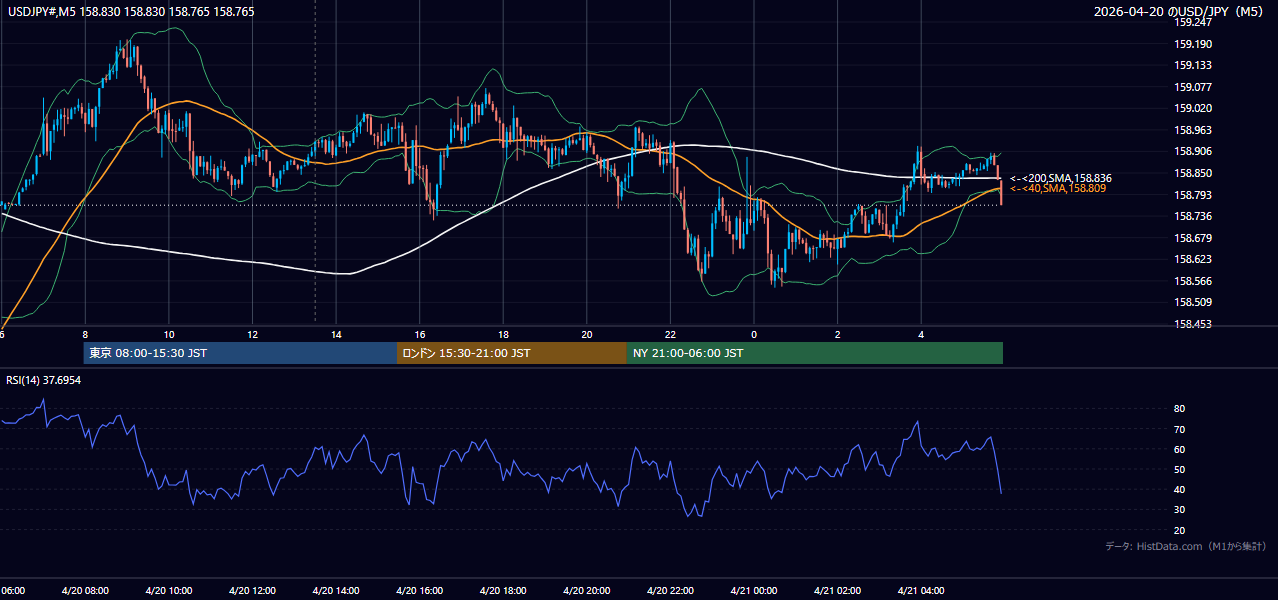Click price axis value 158.793
The height and width of the screenshot is (600, 1278).
pos(1193,195)
